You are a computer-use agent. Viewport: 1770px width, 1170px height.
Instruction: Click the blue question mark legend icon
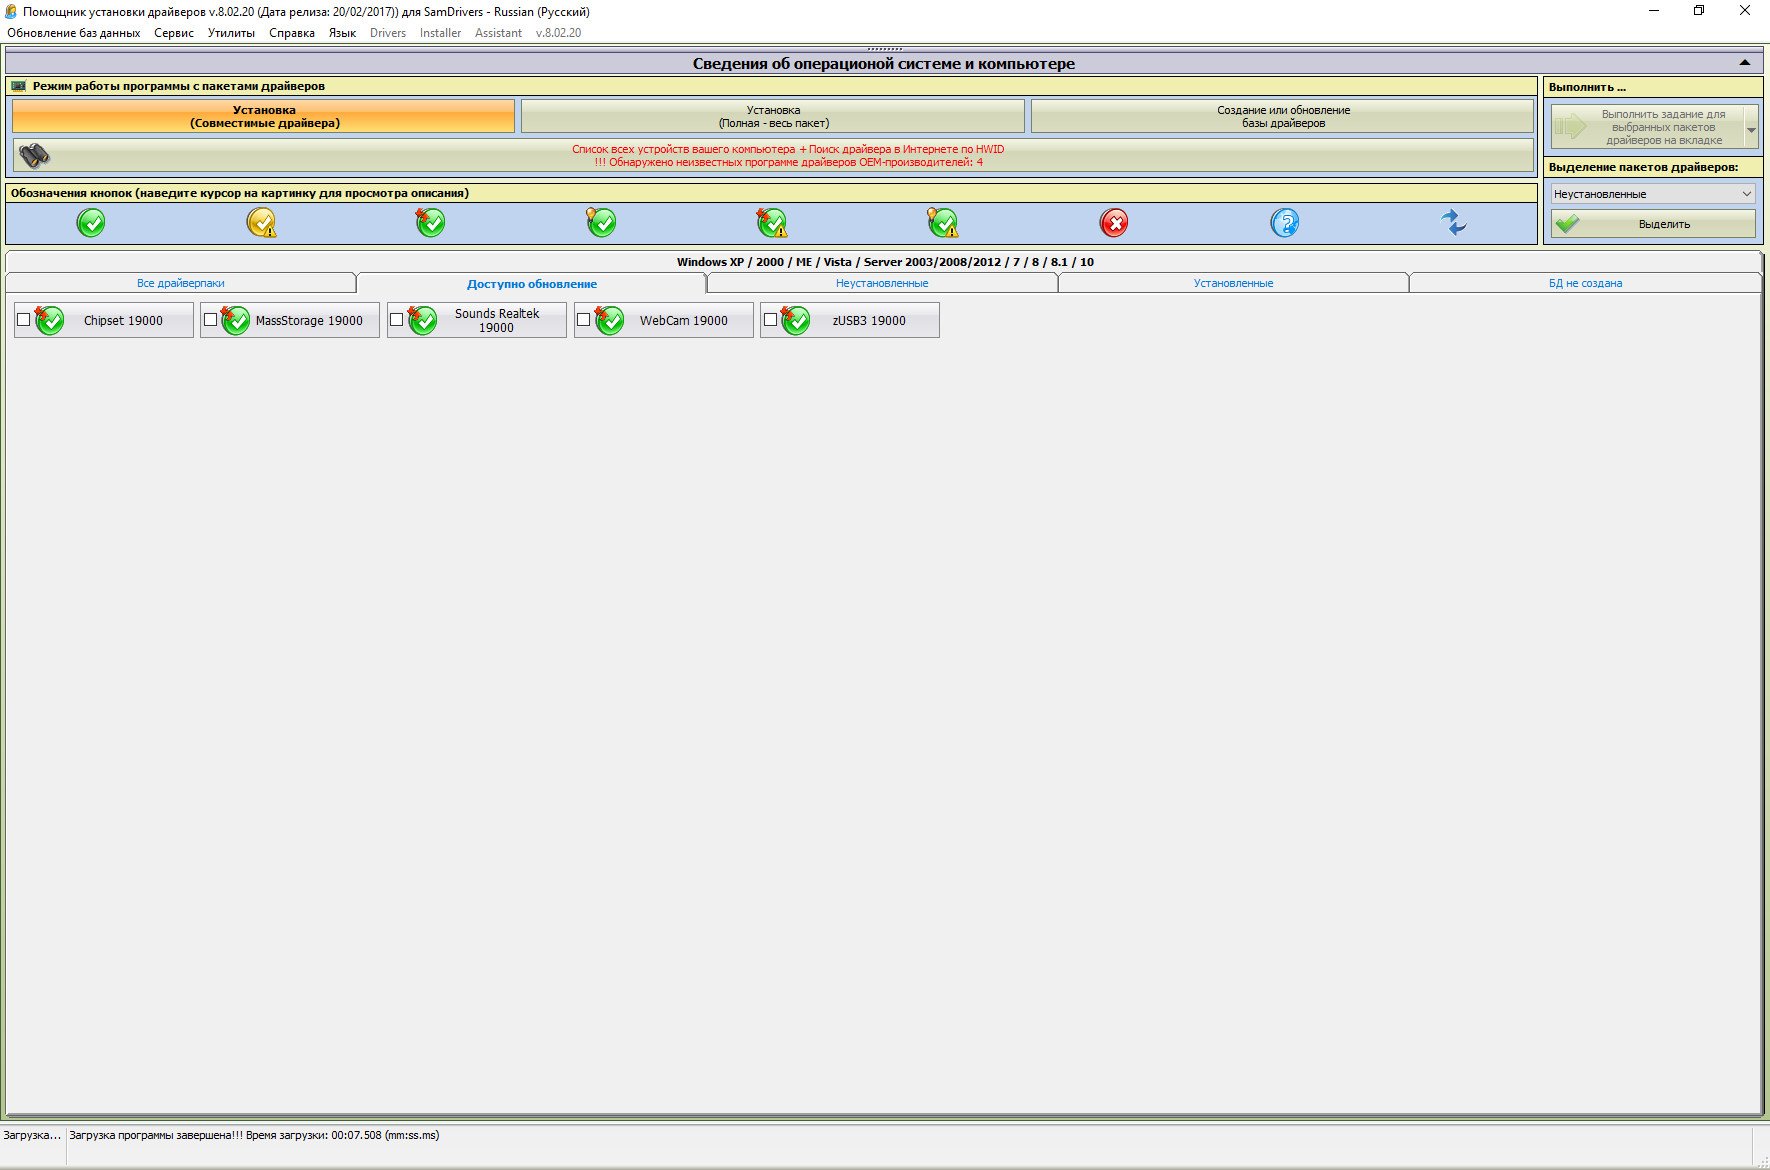coord(1284,222)
